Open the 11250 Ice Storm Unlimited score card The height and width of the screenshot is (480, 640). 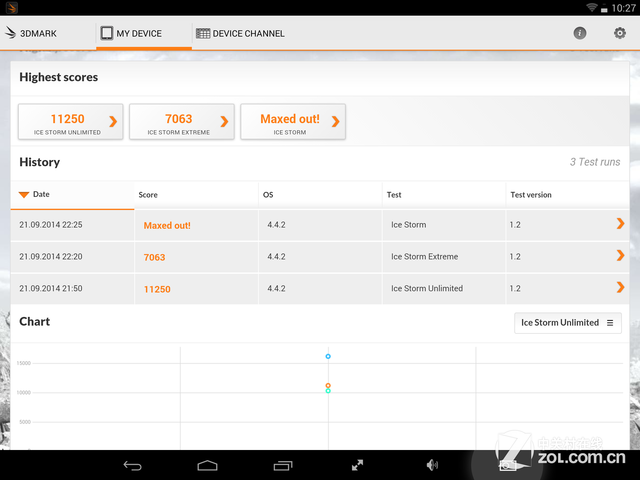click(x=71, y=122)
